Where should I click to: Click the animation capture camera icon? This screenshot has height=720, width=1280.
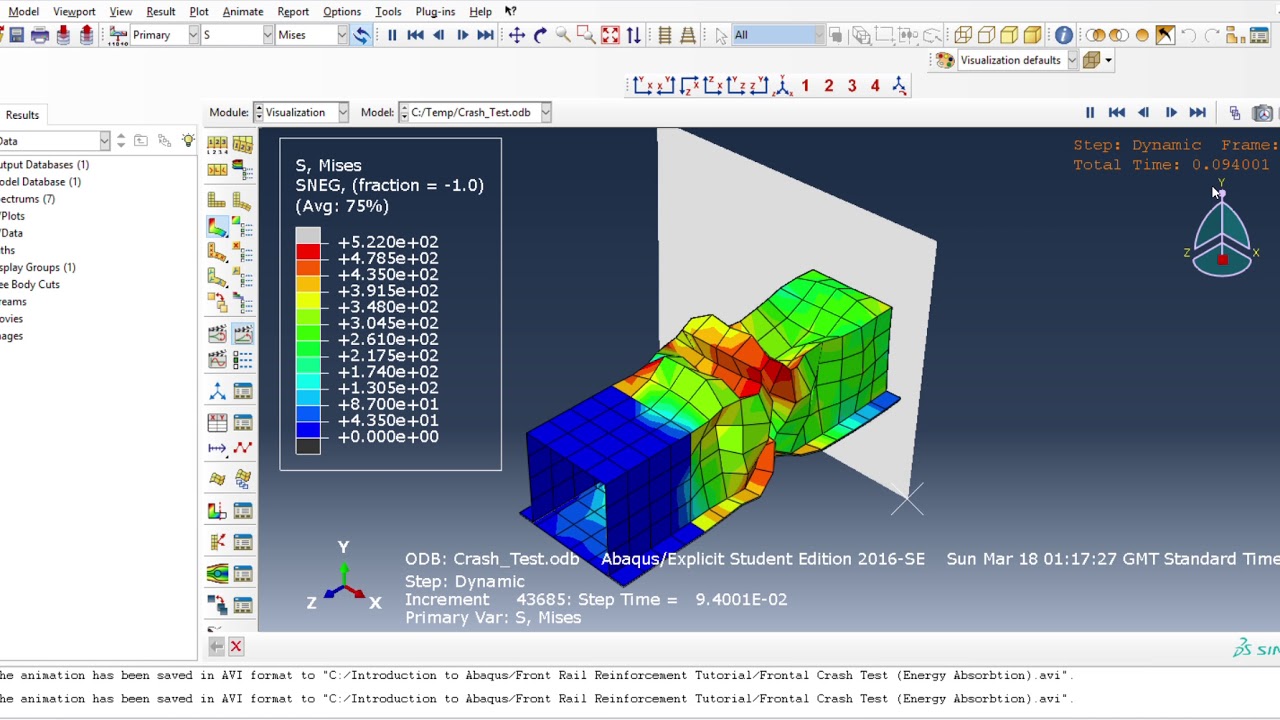click(1263, 113)
